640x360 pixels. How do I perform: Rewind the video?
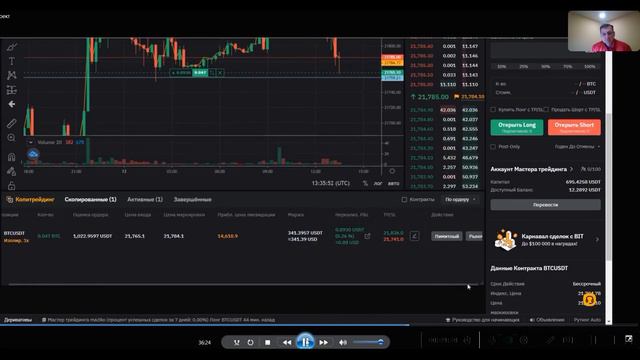click(287, 342)
